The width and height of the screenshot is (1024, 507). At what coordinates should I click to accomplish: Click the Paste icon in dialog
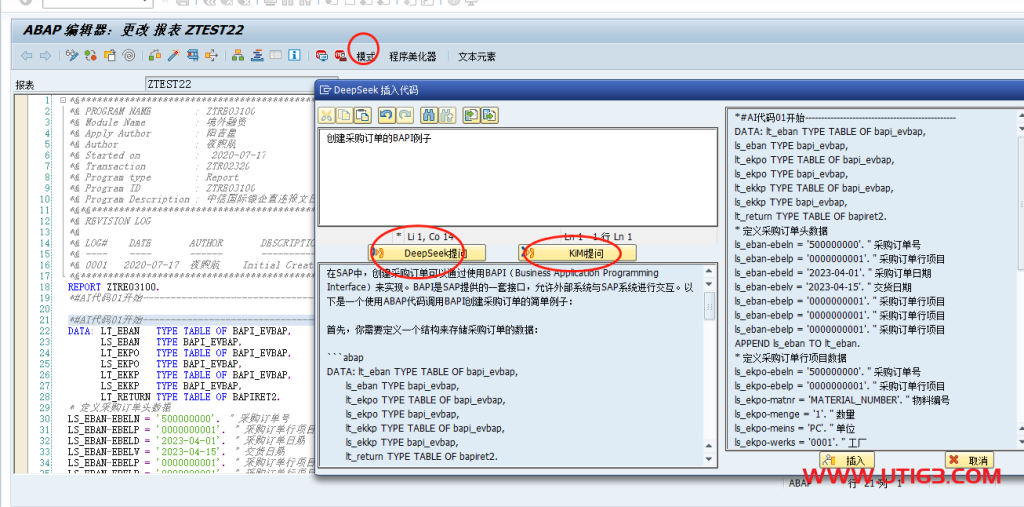click(362, 116)
